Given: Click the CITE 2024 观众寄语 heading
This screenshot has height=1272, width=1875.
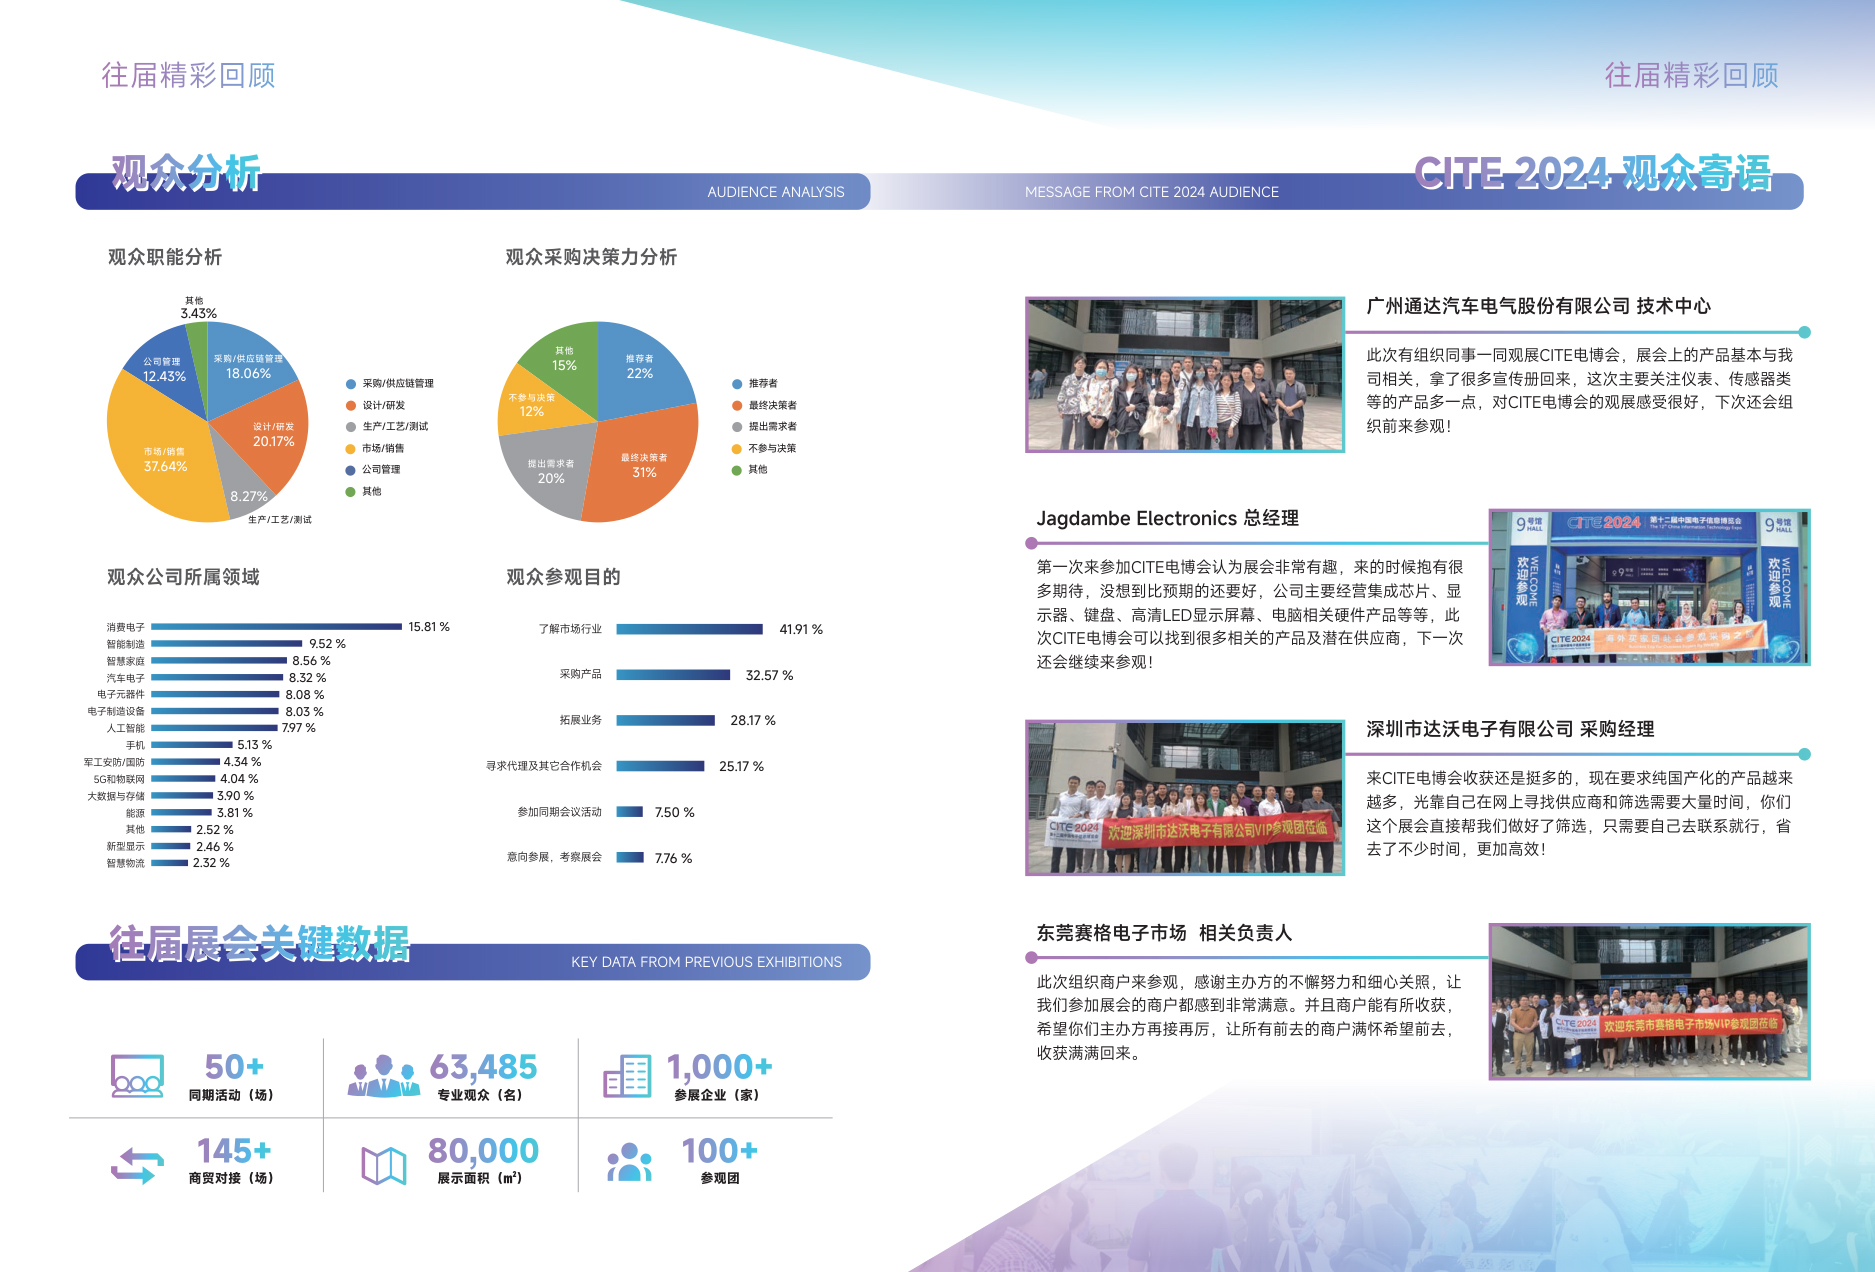Looking at the screenshot, I should (1592, 174).
